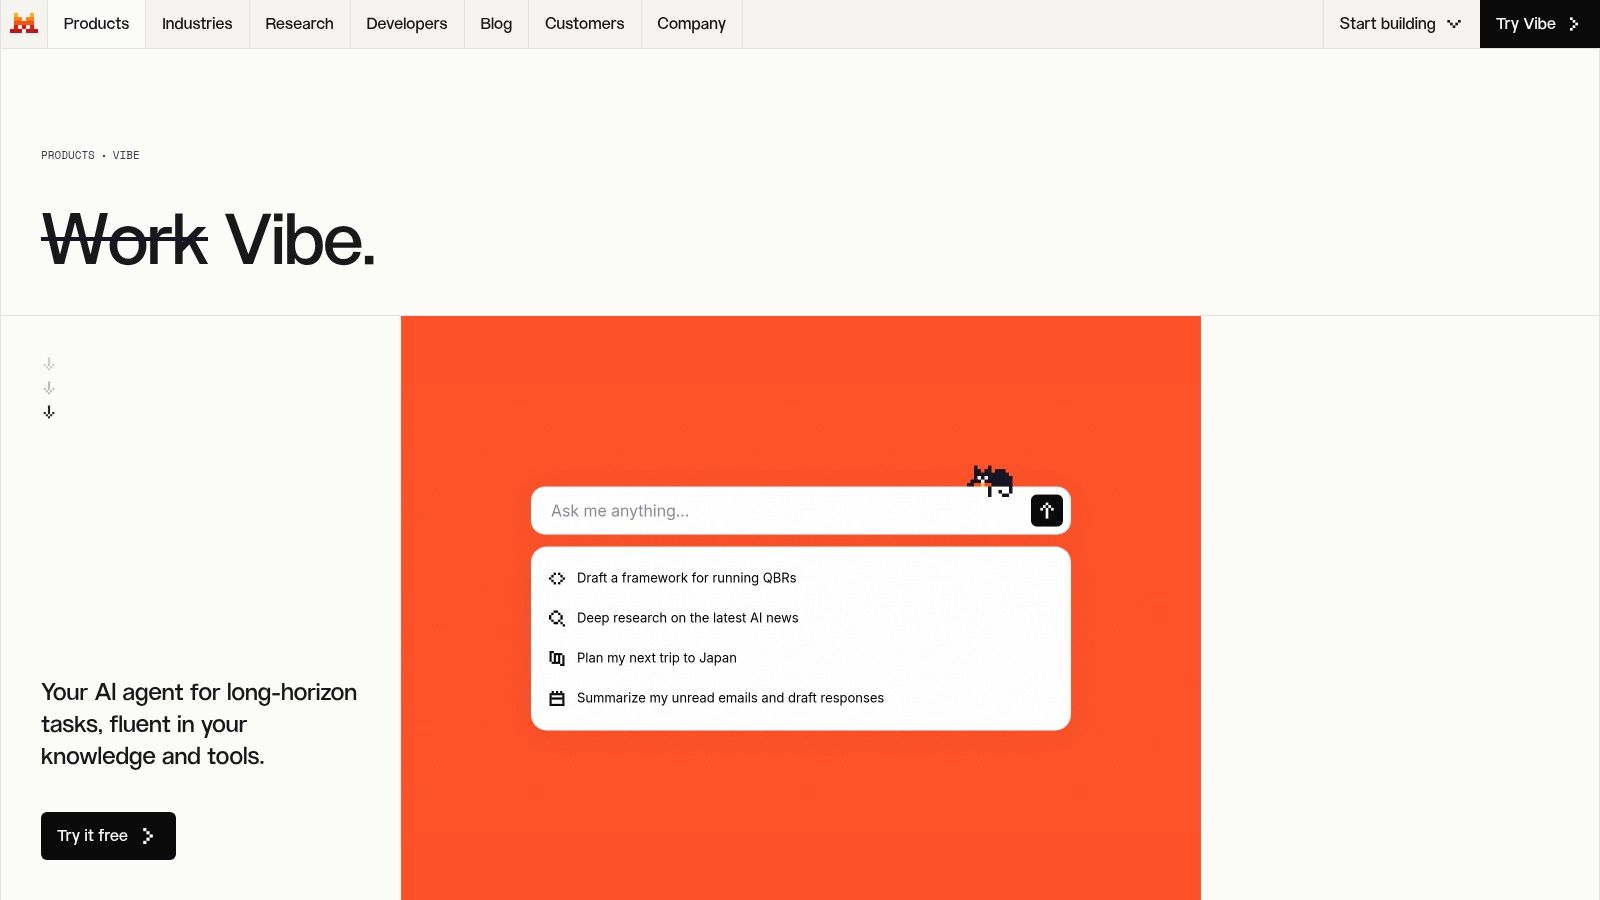The height and width of the screenshot is (900, 1600).
Task: Click the VIBE breadcrumb link
Action: pos(126,155)
